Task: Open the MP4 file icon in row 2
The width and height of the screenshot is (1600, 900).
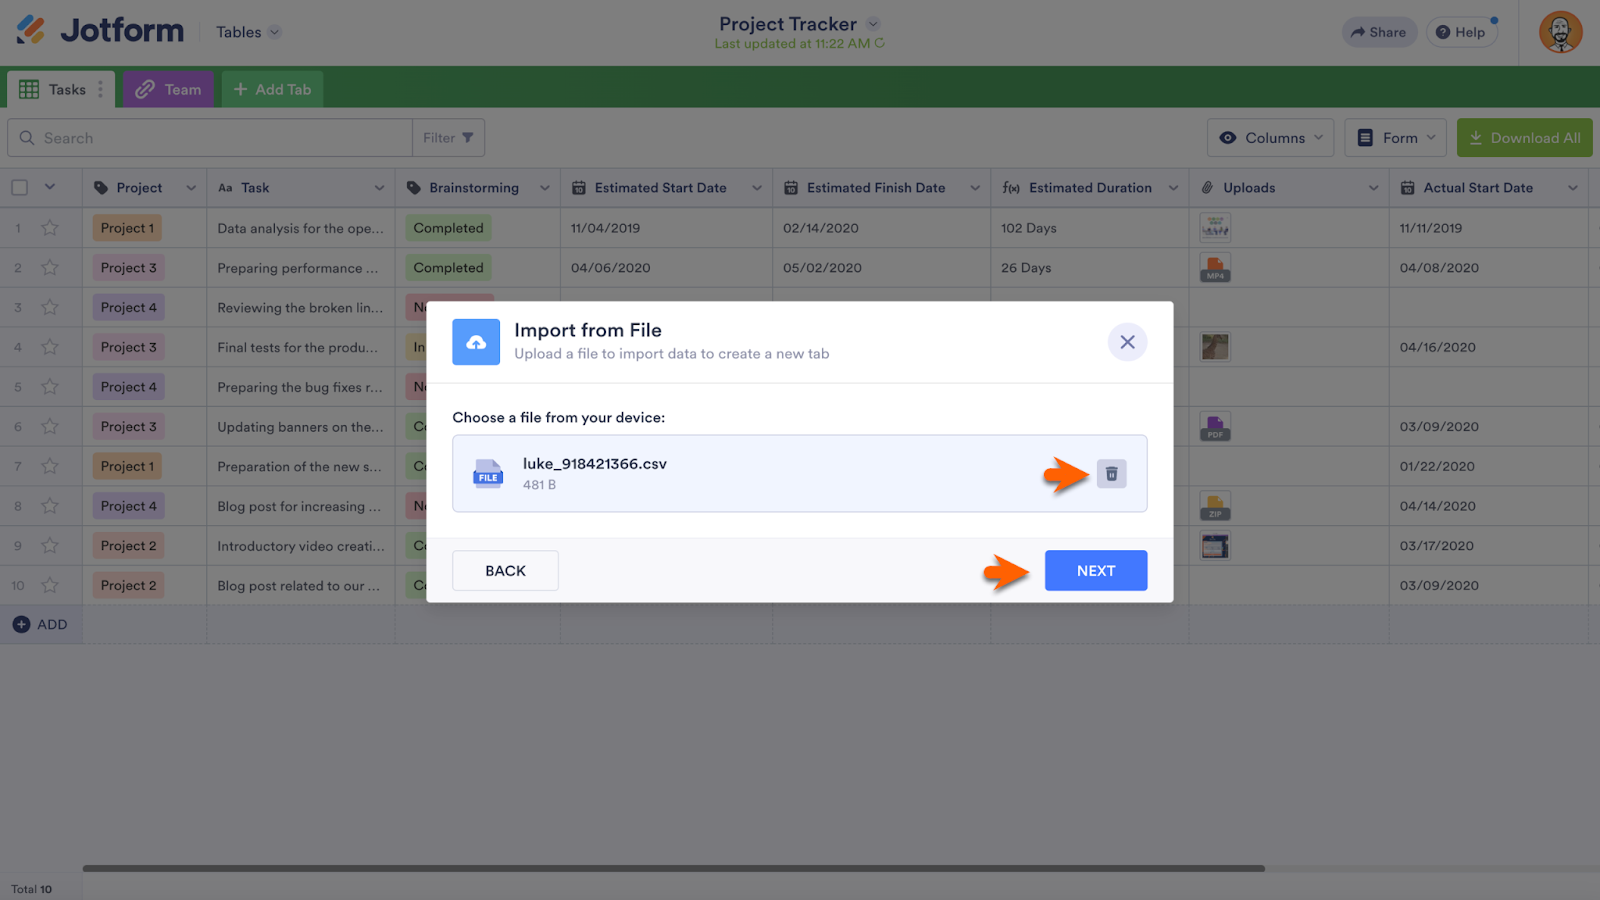Action: click(x=1215, y=268)
